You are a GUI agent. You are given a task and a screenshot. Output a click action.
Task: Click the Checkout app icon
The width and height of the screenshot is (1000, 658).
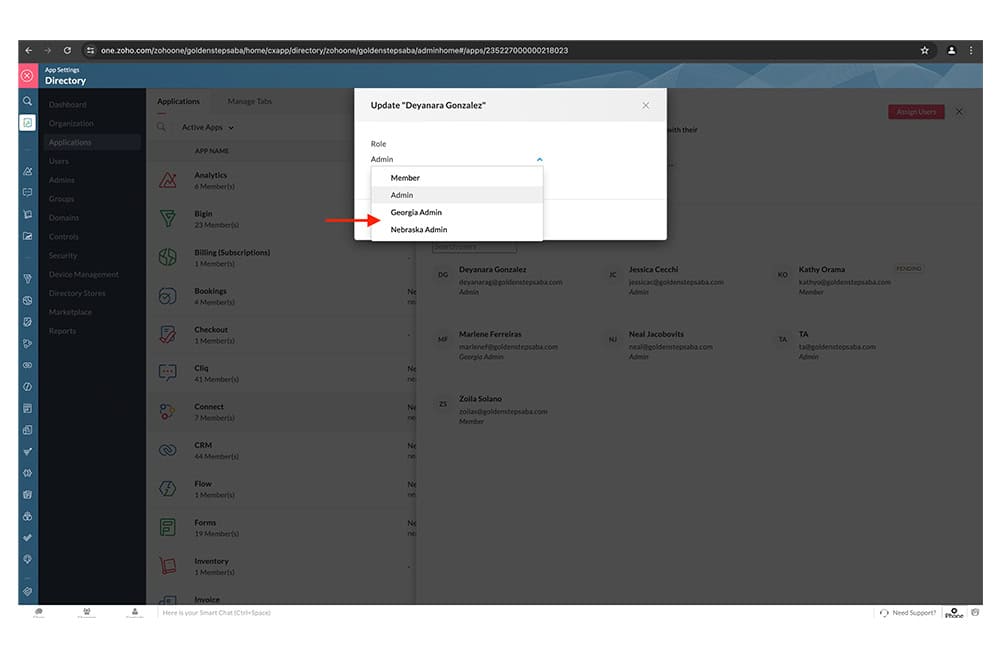pos(168,335)
